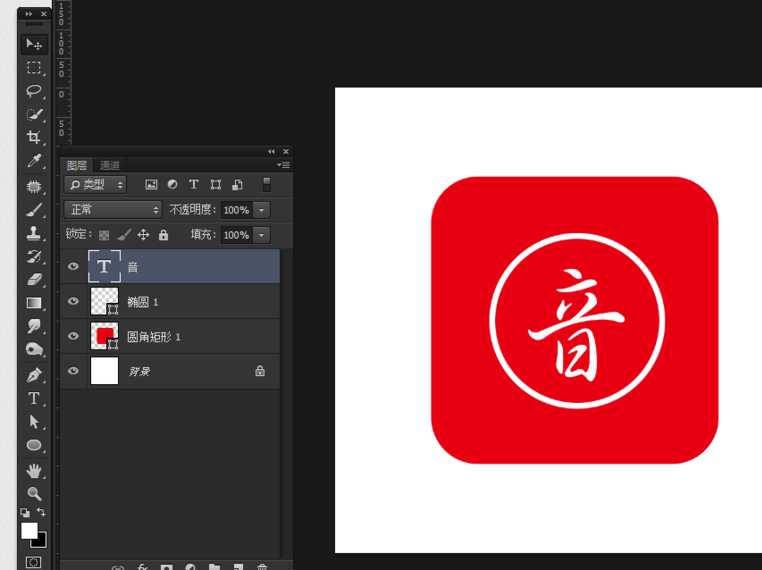The height and width of the screenshot is (570, 762).
Task: Collapse the Layers panel with double arrows
Action: pos(271,152)
